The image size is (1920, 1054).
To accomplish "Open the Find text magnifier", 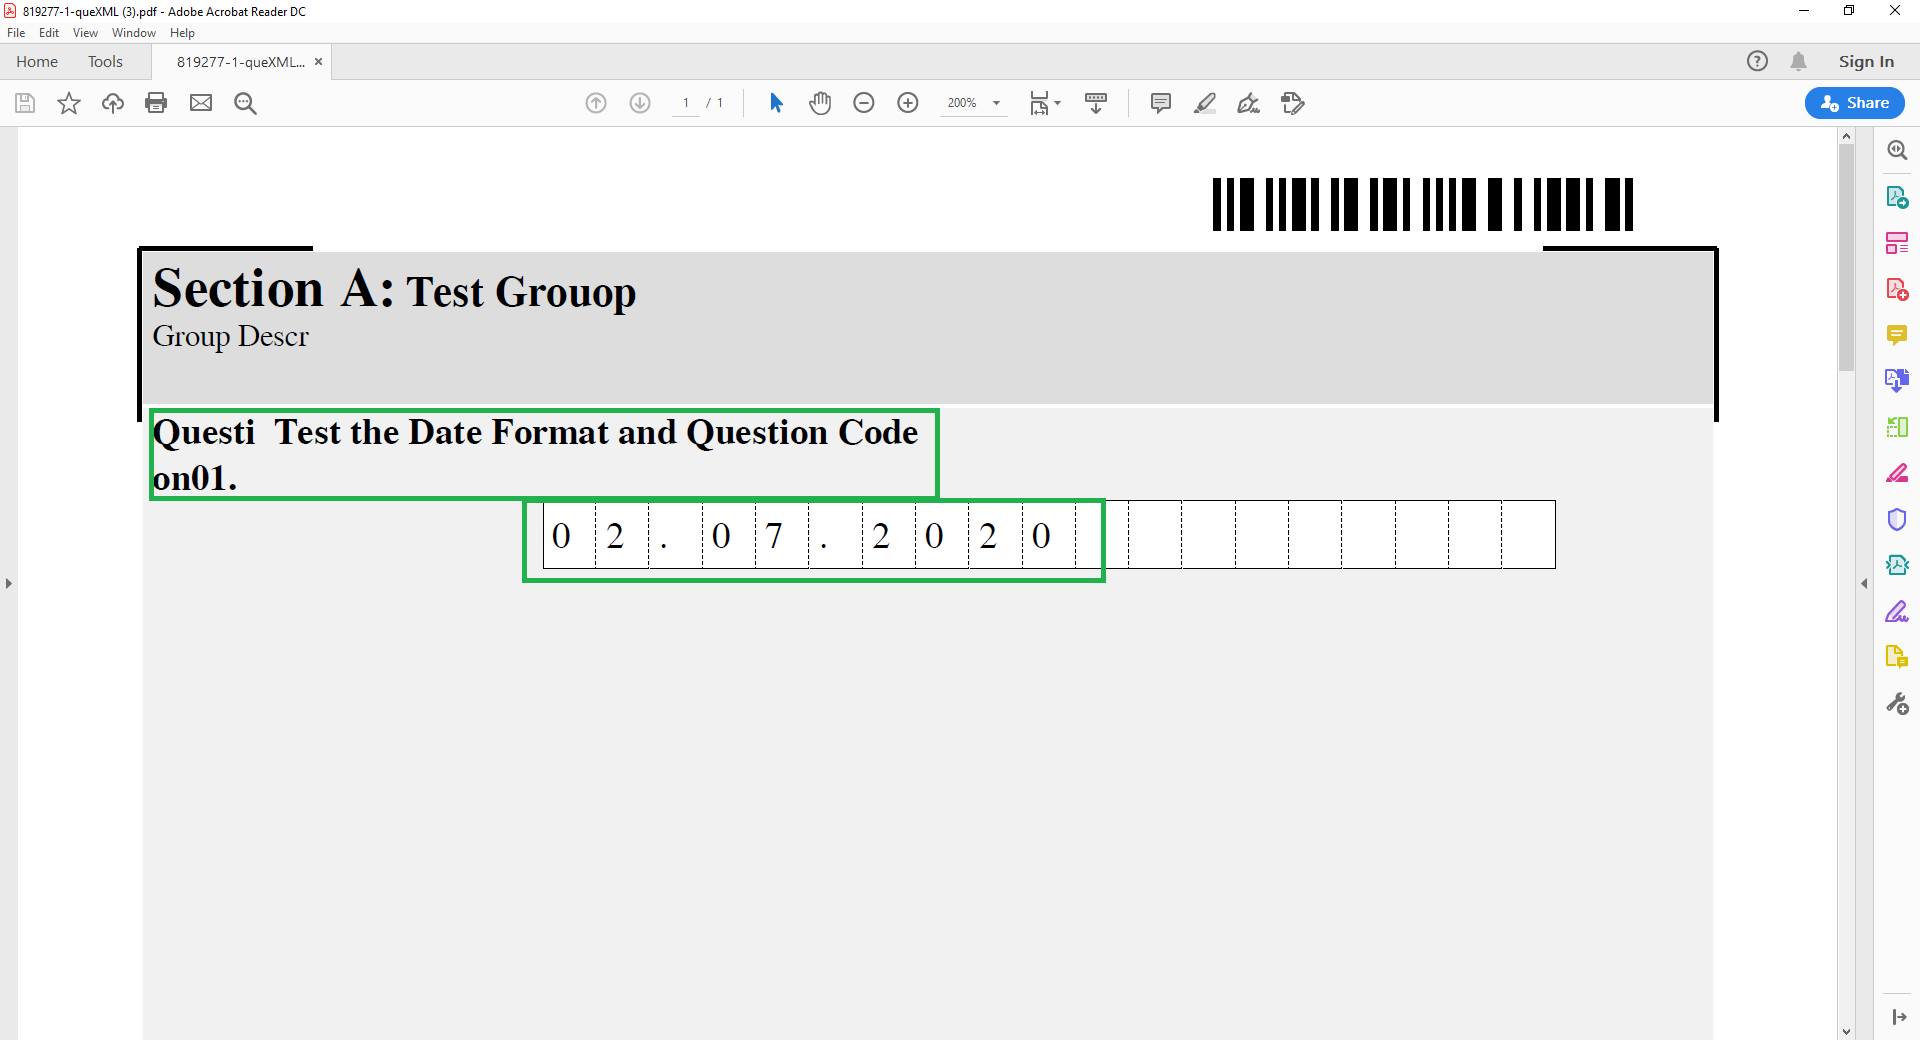I will pos(245,103).
